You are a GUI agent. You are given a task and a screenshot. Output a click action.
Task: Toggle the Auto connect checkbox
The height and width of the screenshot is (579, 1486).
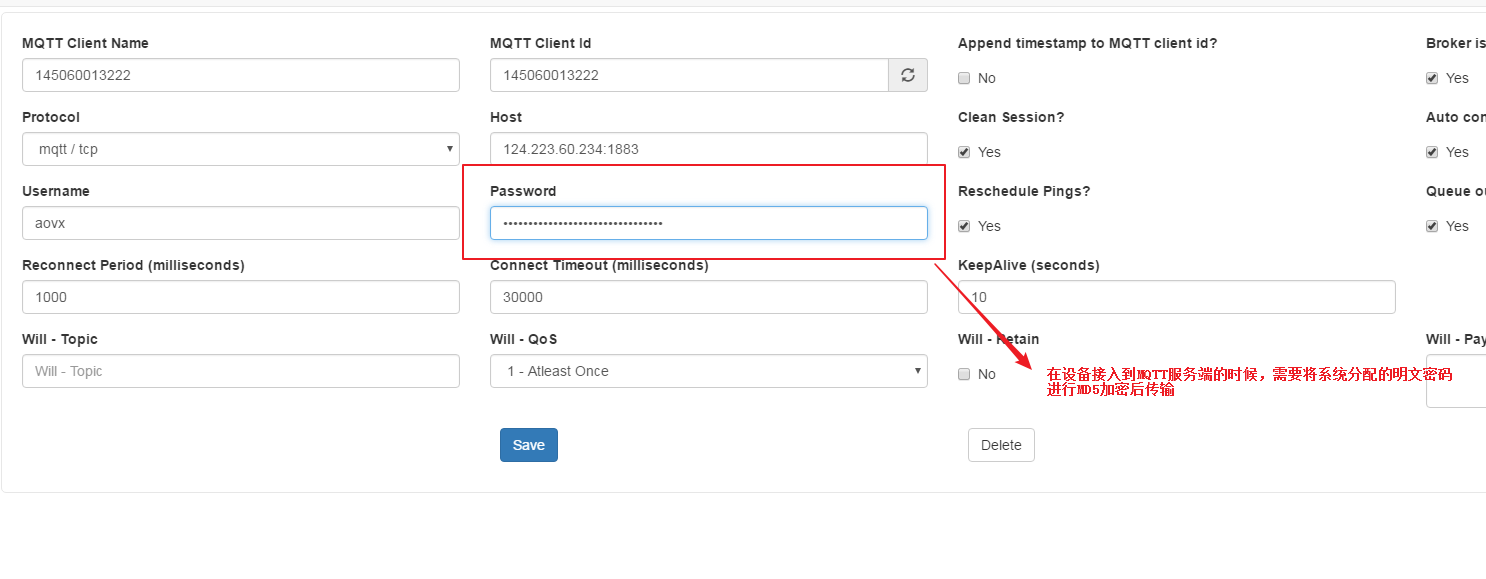pyautogui.click(x=1432, y=152)
